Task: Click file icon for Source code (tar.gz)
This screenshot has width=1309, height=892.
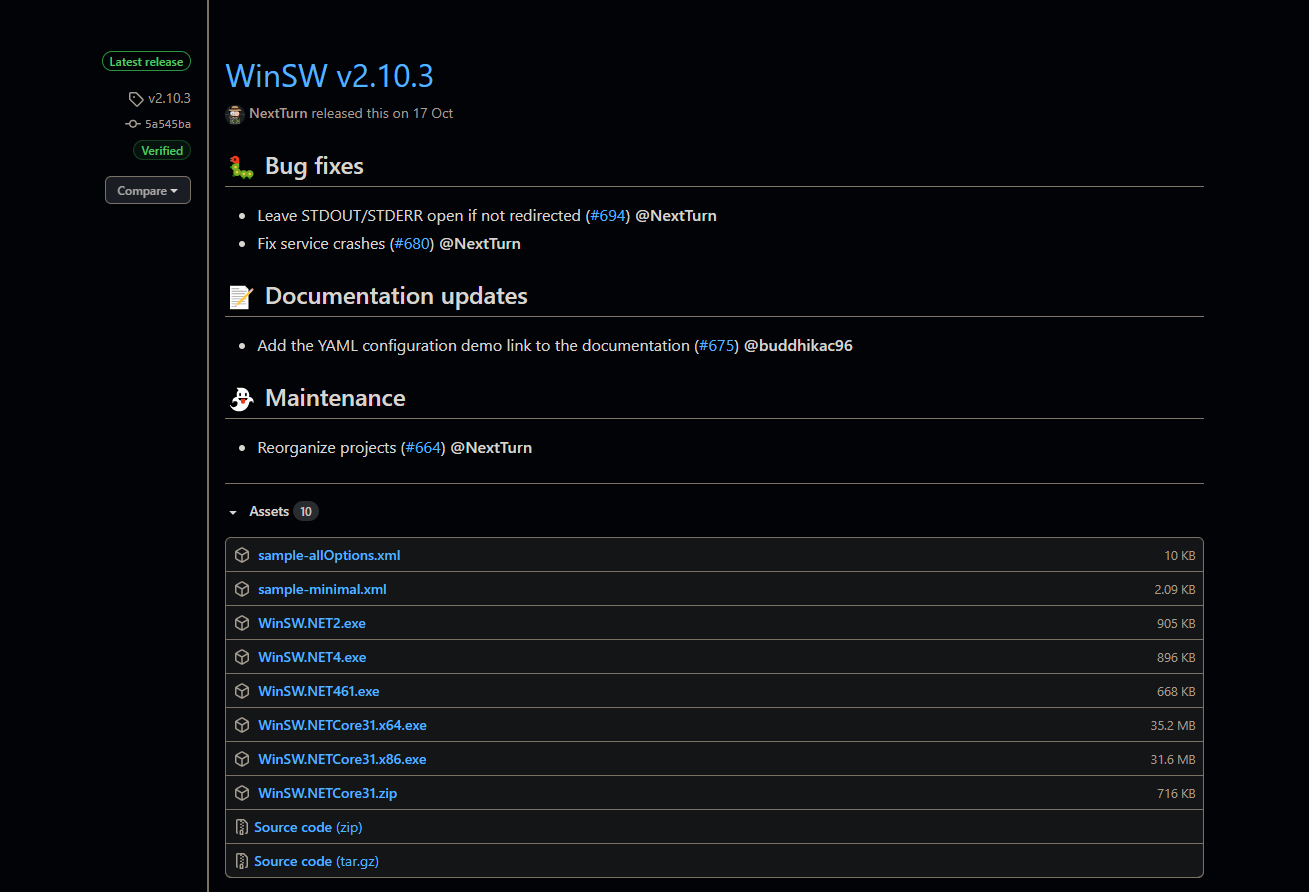Action: tap(241, 861)
